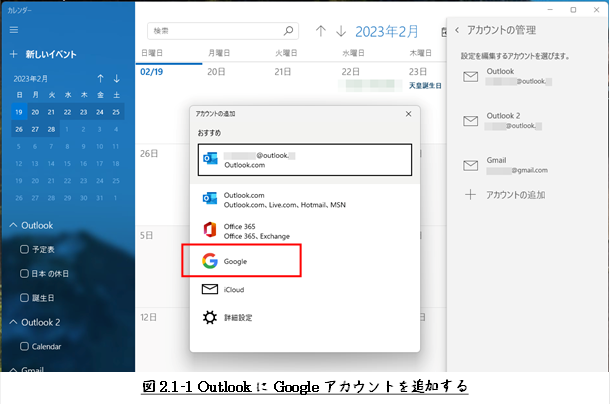Choose the recommended @outlook account entry
The height and width of the screenshot is (405, 610).
[305, 160]
